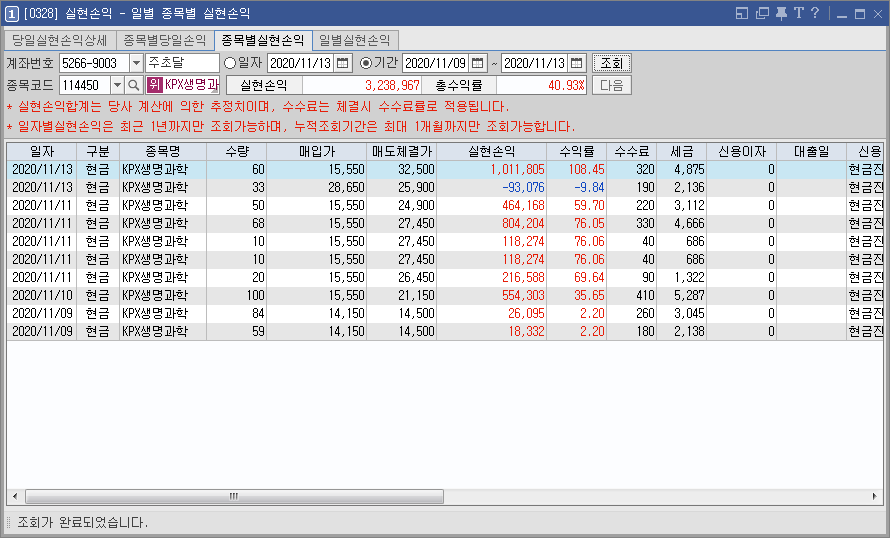Image resolution: width=890 pixels, height=538 pixels.
Task: Click the right scroll arrow of horizontal scrollbar
Action: [x=875, y=497]
